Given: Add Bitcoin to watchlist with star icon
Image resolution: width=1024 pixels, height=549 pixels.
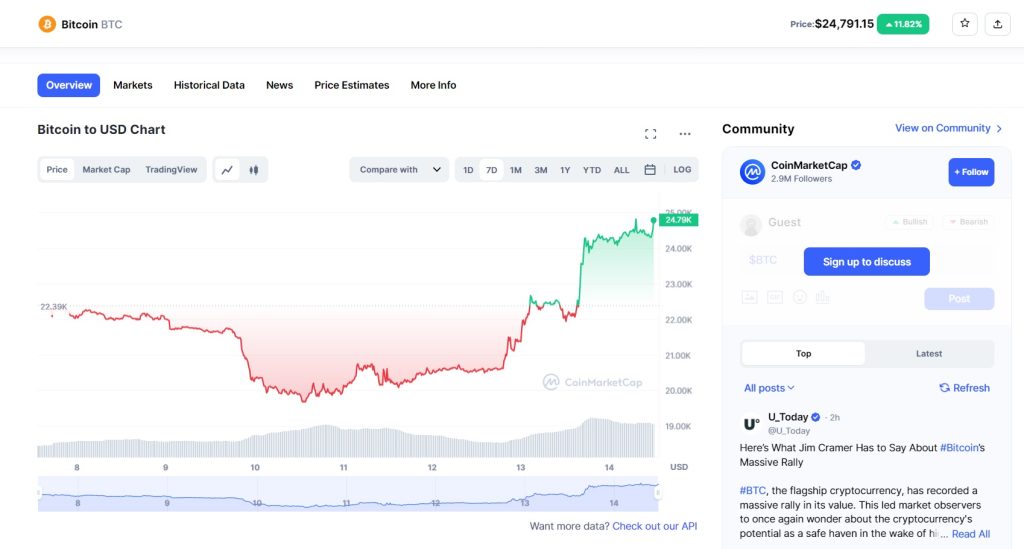Looking at the screenshot, I should tap(965, 24).
